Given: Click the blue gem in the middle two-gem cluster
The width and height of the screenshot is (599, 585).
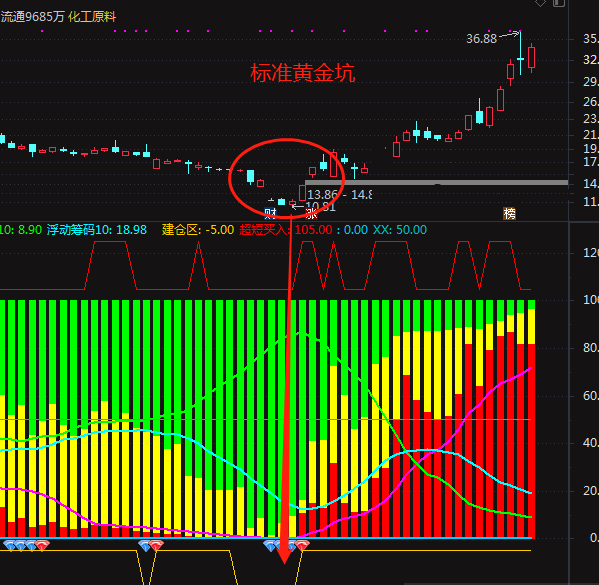Looking at the screenshot, I should [144, 545].
